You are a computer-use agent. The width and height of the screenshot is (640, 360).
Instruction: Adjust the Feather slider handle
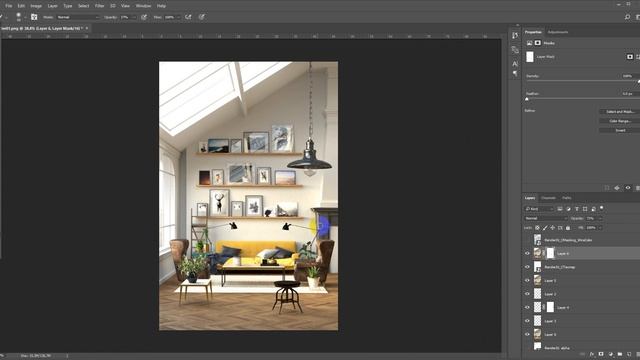[x=527, y=99]
